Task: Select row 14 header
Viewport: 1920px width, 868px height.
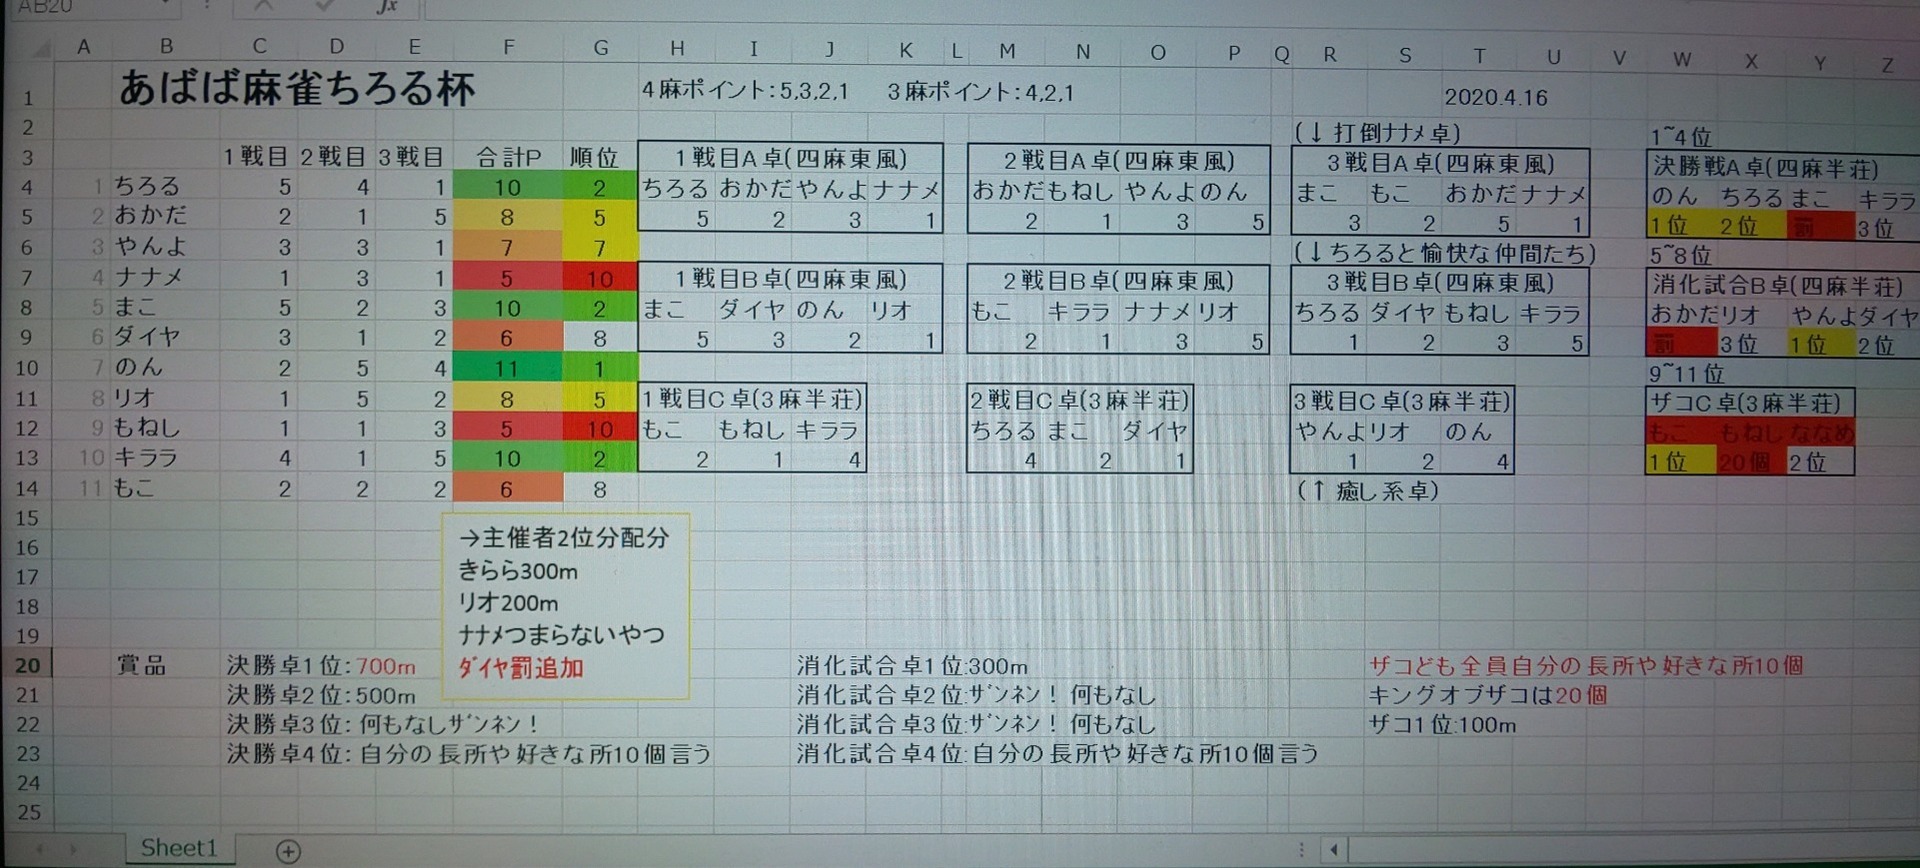Action: [28, 488]
